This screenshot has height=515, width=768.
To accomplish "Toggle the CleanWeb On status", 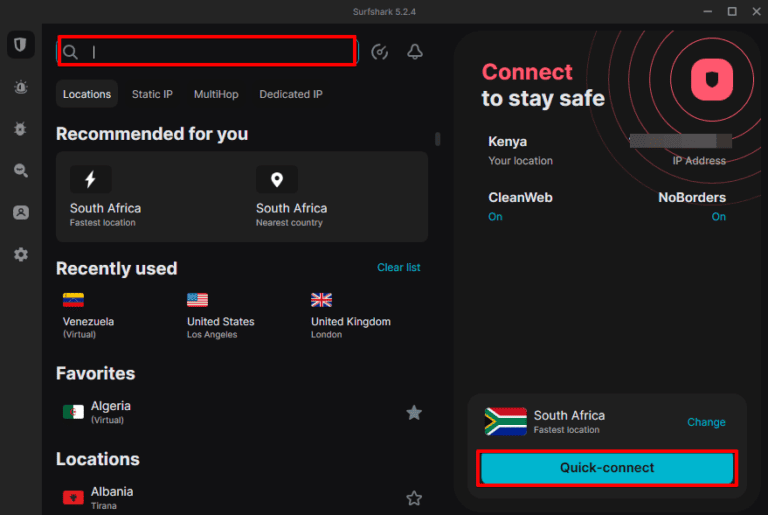I will tap(495, 217).
